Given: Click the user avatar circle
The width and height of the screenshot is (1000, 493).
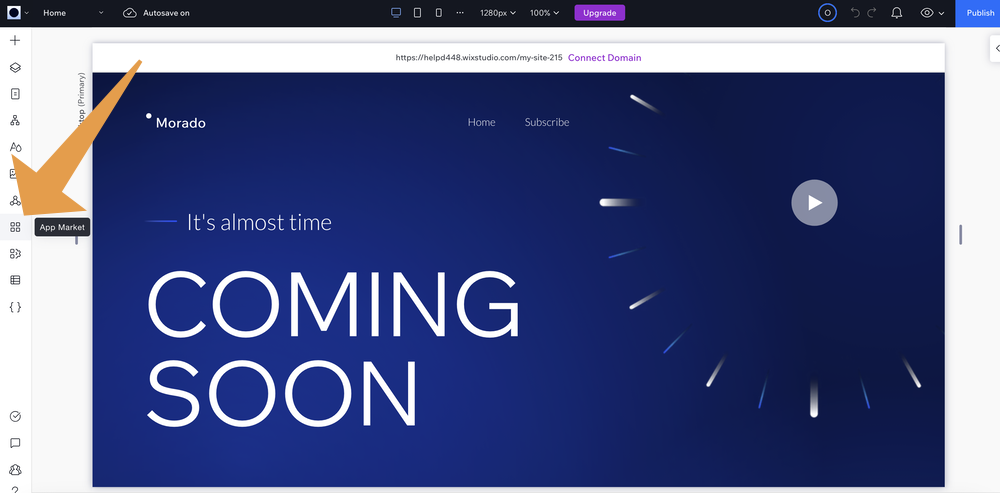Looking at the screenshot, I should pos(827,13).
